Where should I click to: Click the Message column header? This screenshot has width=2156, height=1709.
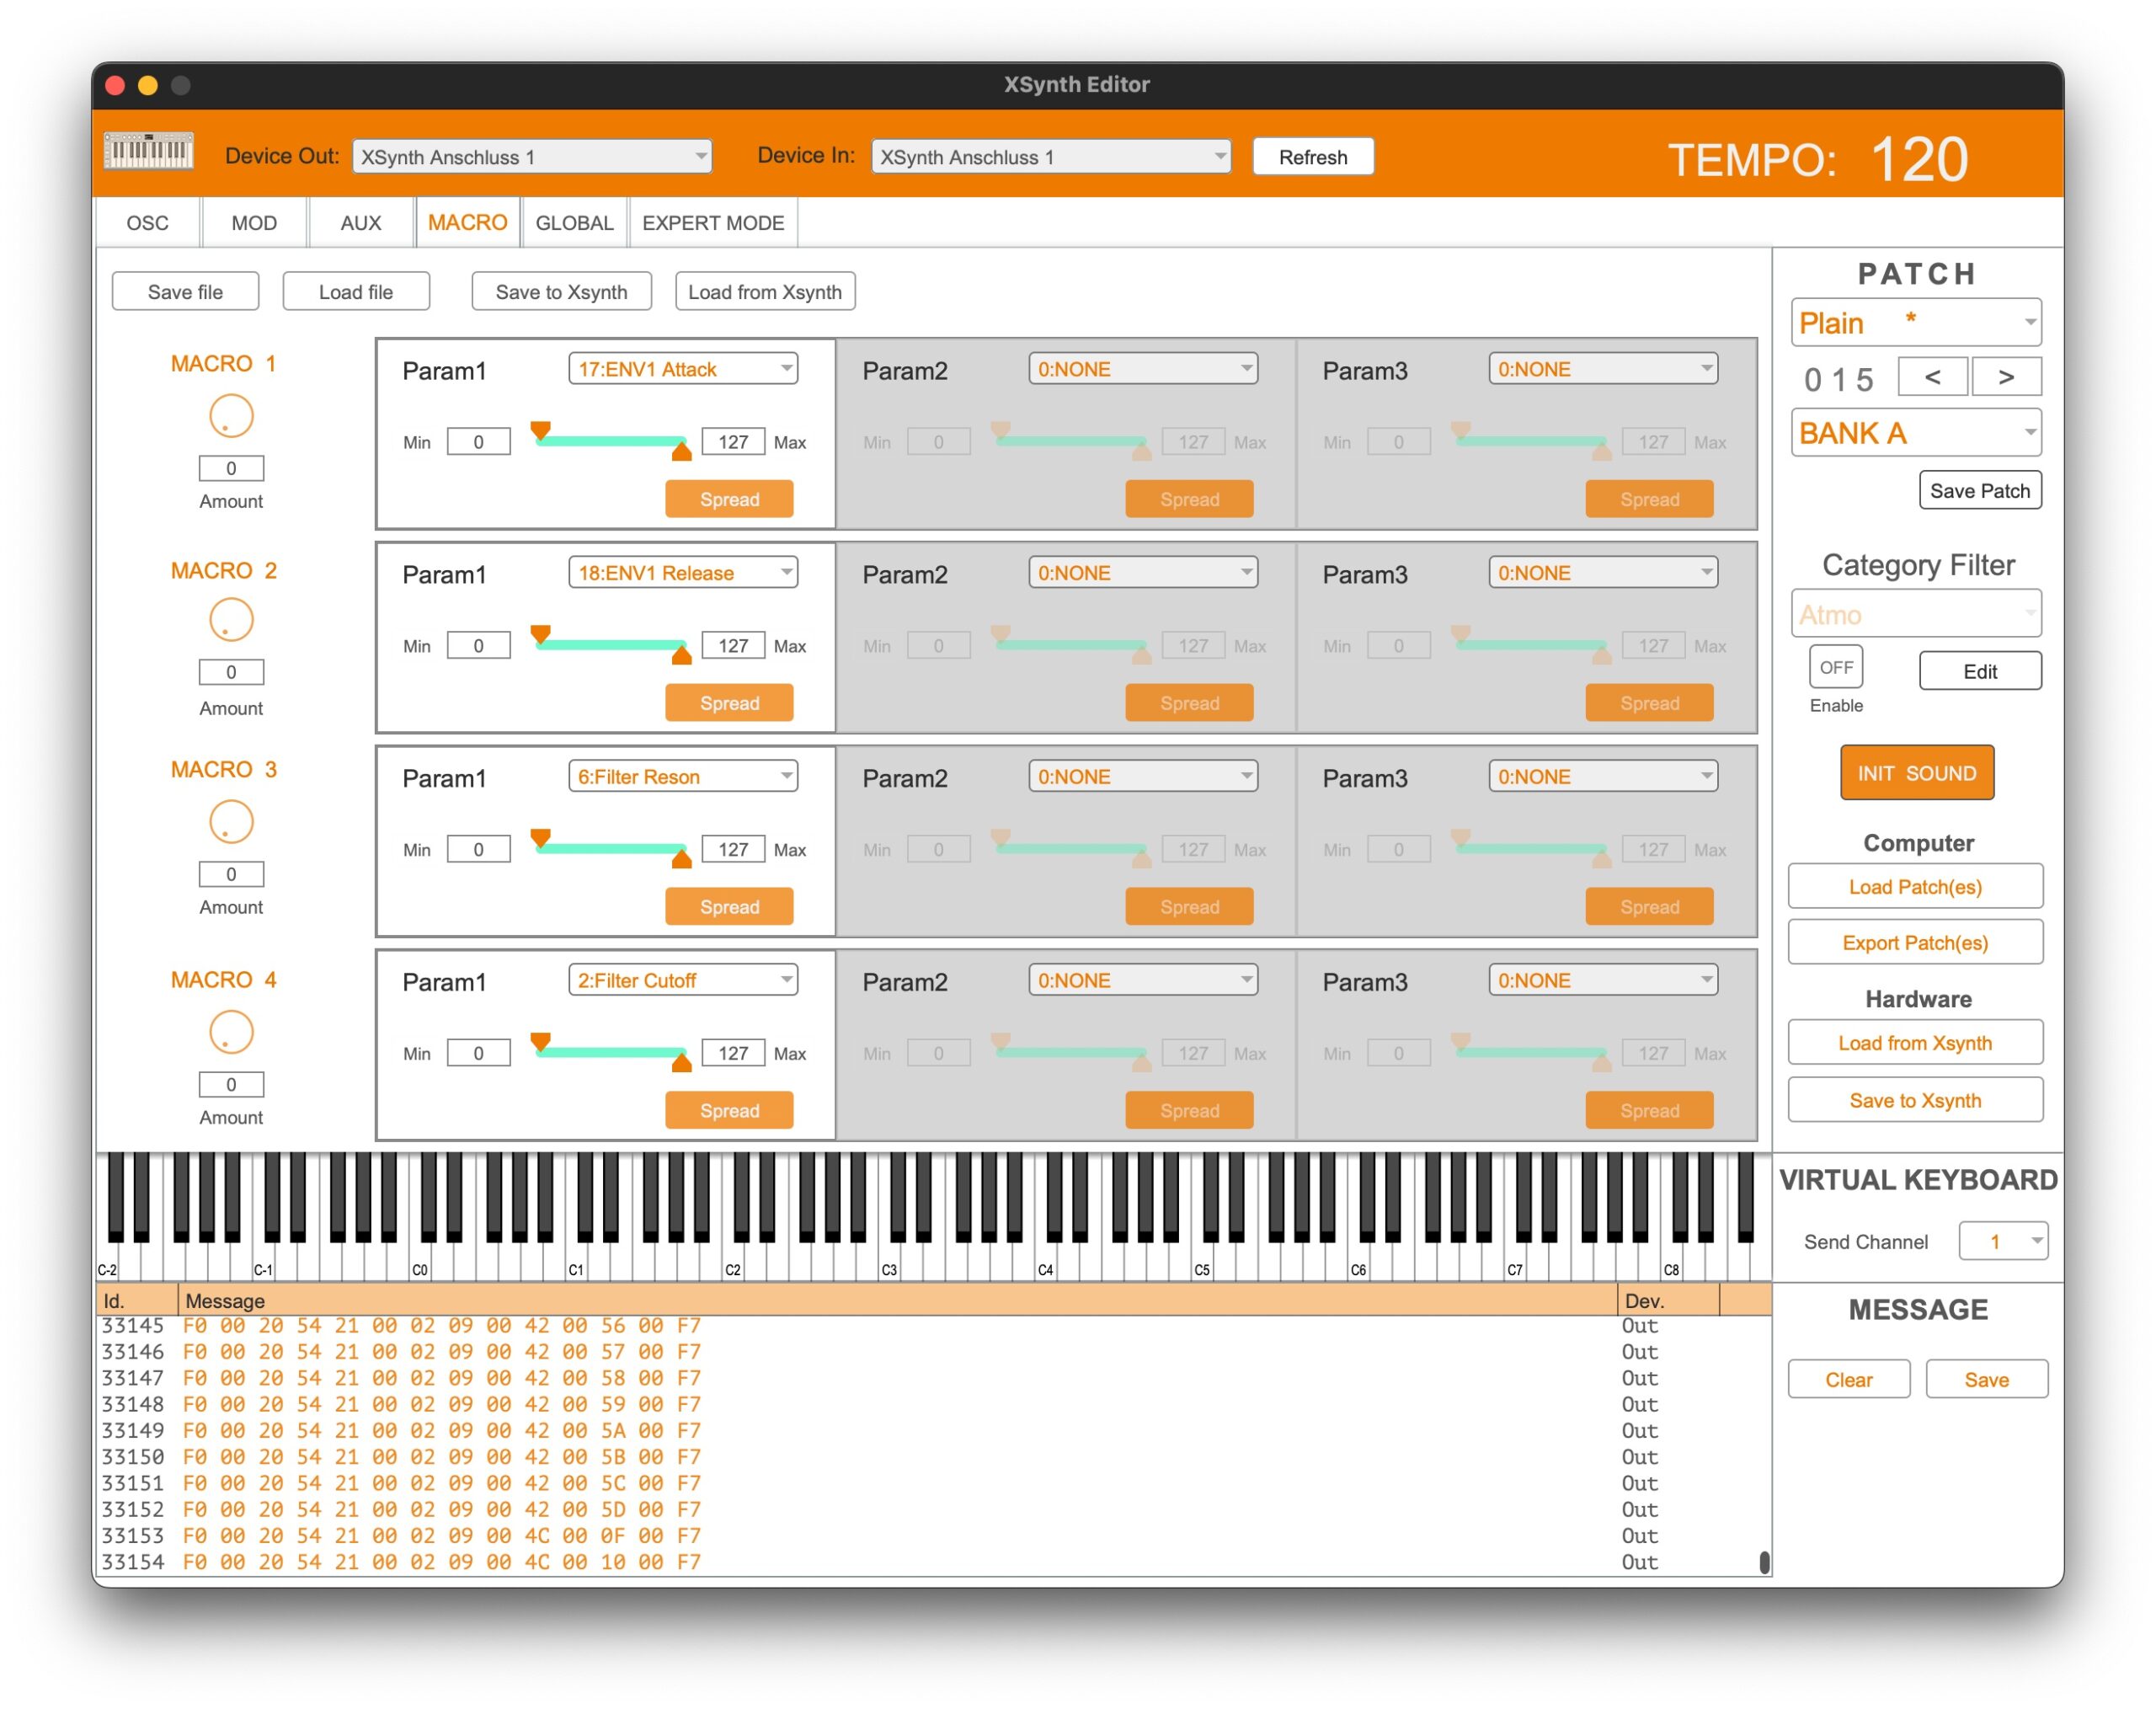897,1301
